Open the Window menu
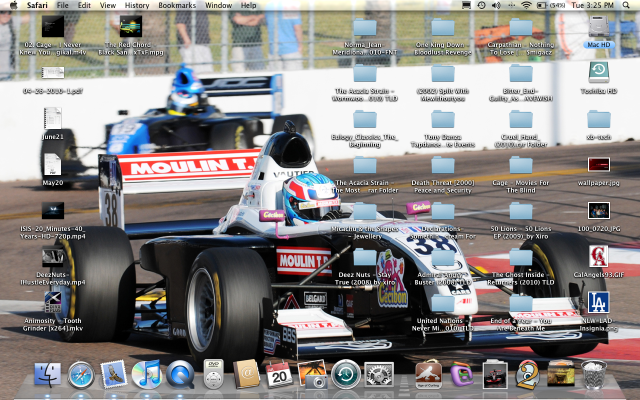 218,5
